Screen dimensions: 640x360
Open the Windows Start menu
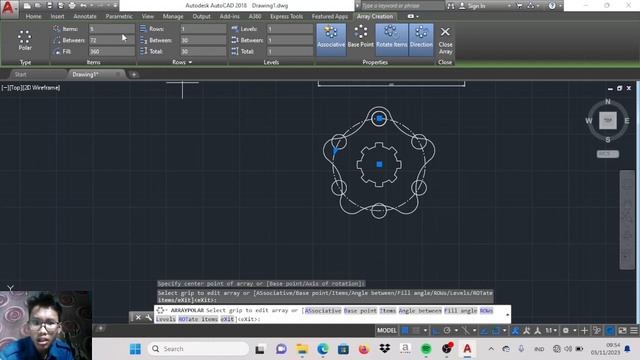point(135,349)
